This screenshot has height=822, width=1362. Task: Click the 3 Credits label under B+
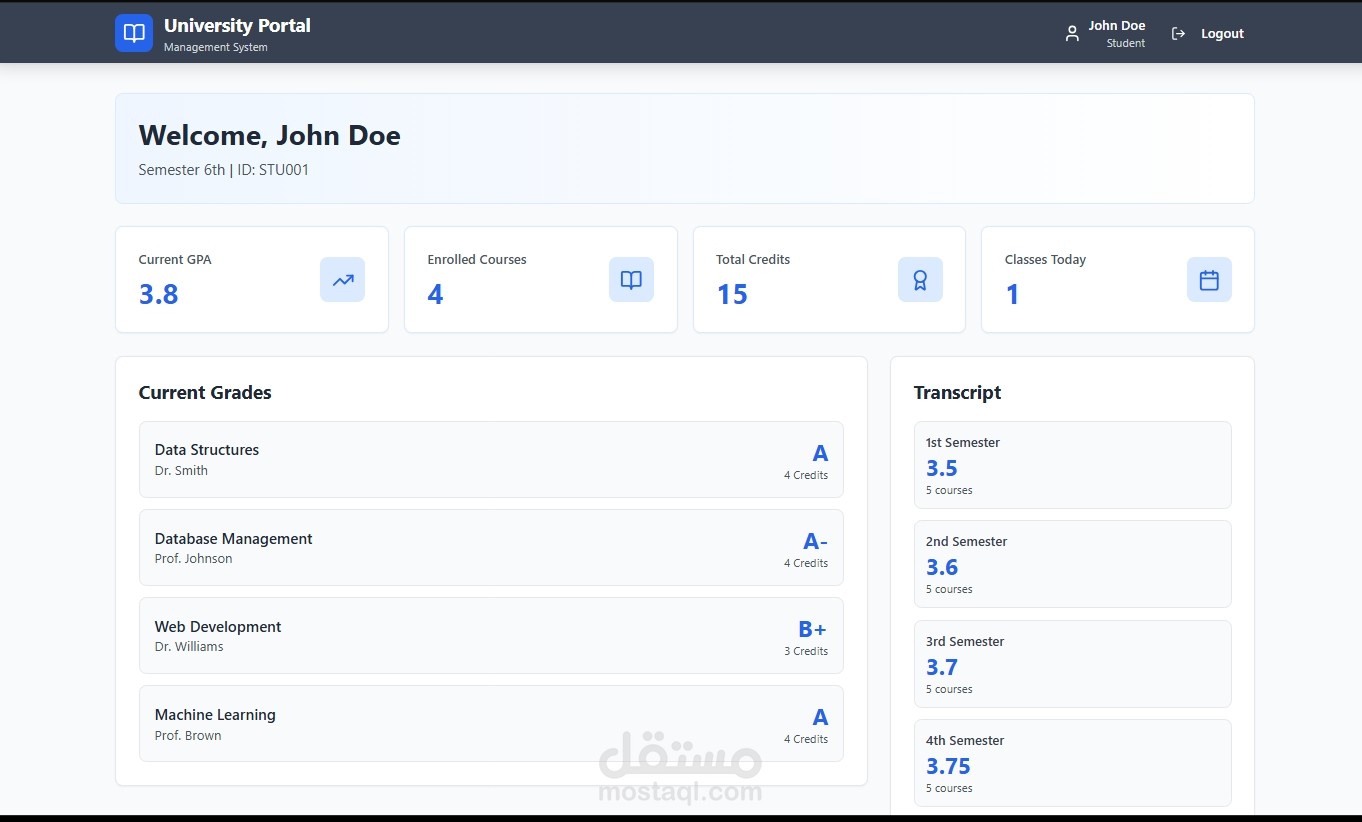806,651
